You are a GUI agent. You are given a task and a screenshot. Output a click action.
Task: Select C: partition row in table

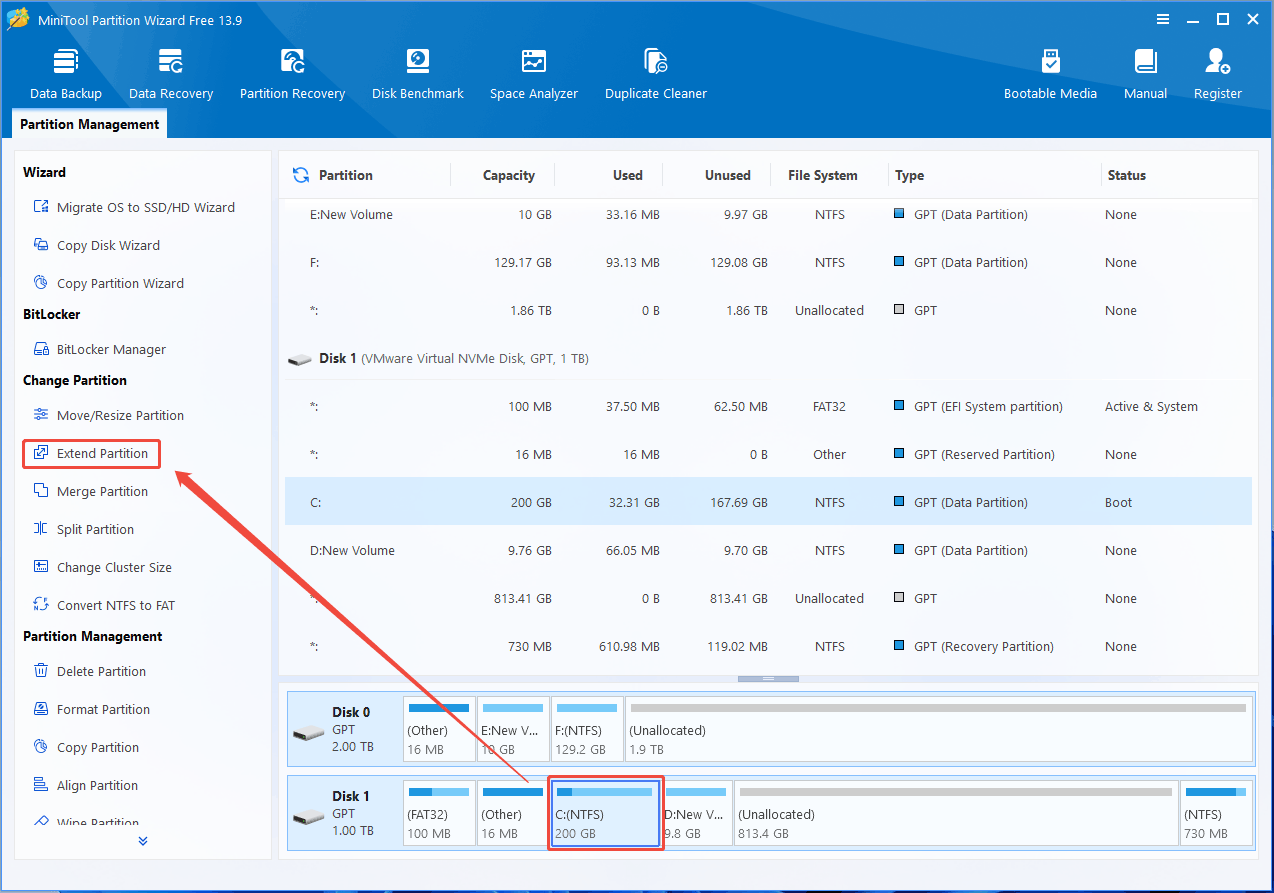coord(768,502)
